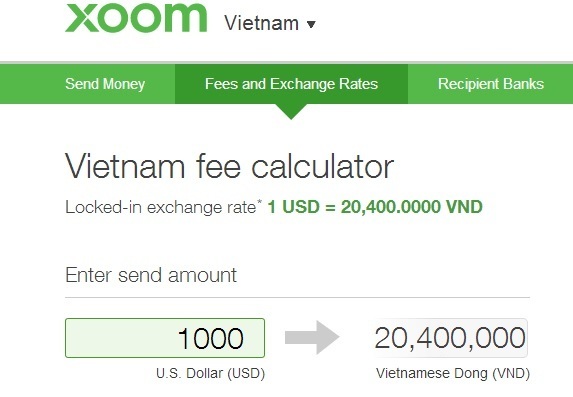Focus the U.S. Dollar send amount field
The image size is (573, 397).
pos(165,338)
